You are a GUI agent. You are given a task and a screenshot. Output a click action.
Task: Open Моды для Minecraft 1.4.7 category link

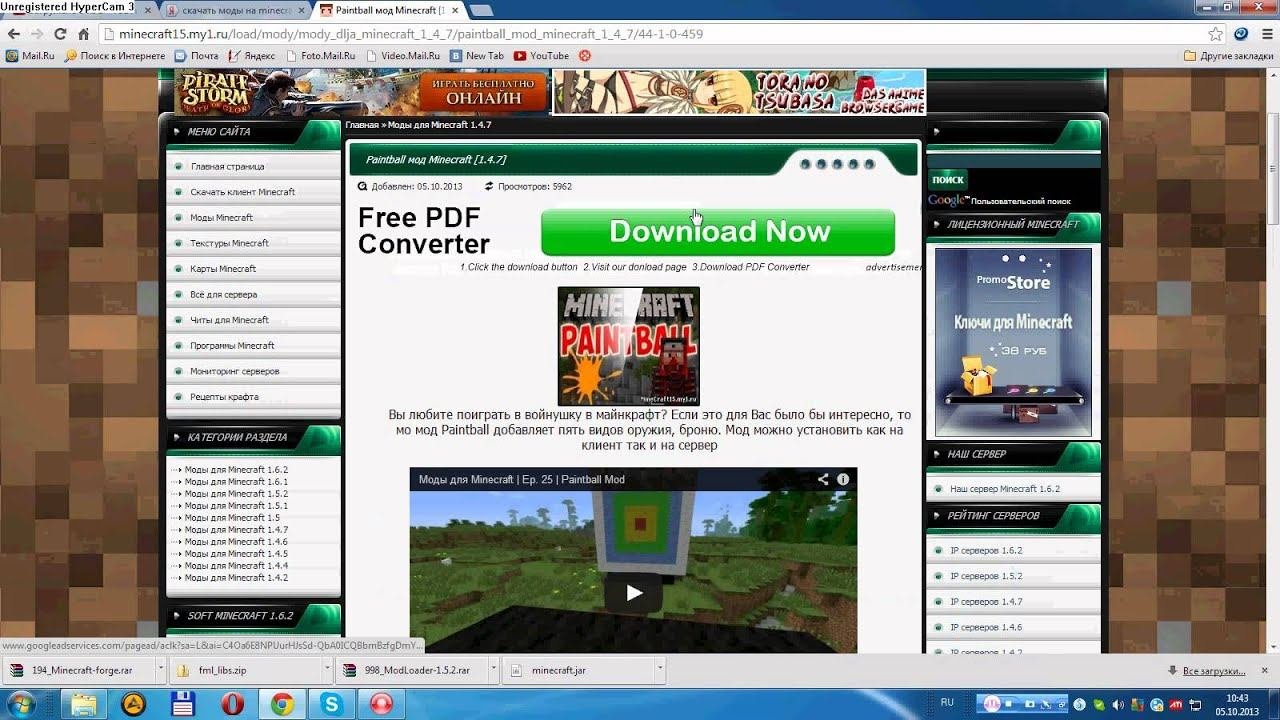(236, 530)
